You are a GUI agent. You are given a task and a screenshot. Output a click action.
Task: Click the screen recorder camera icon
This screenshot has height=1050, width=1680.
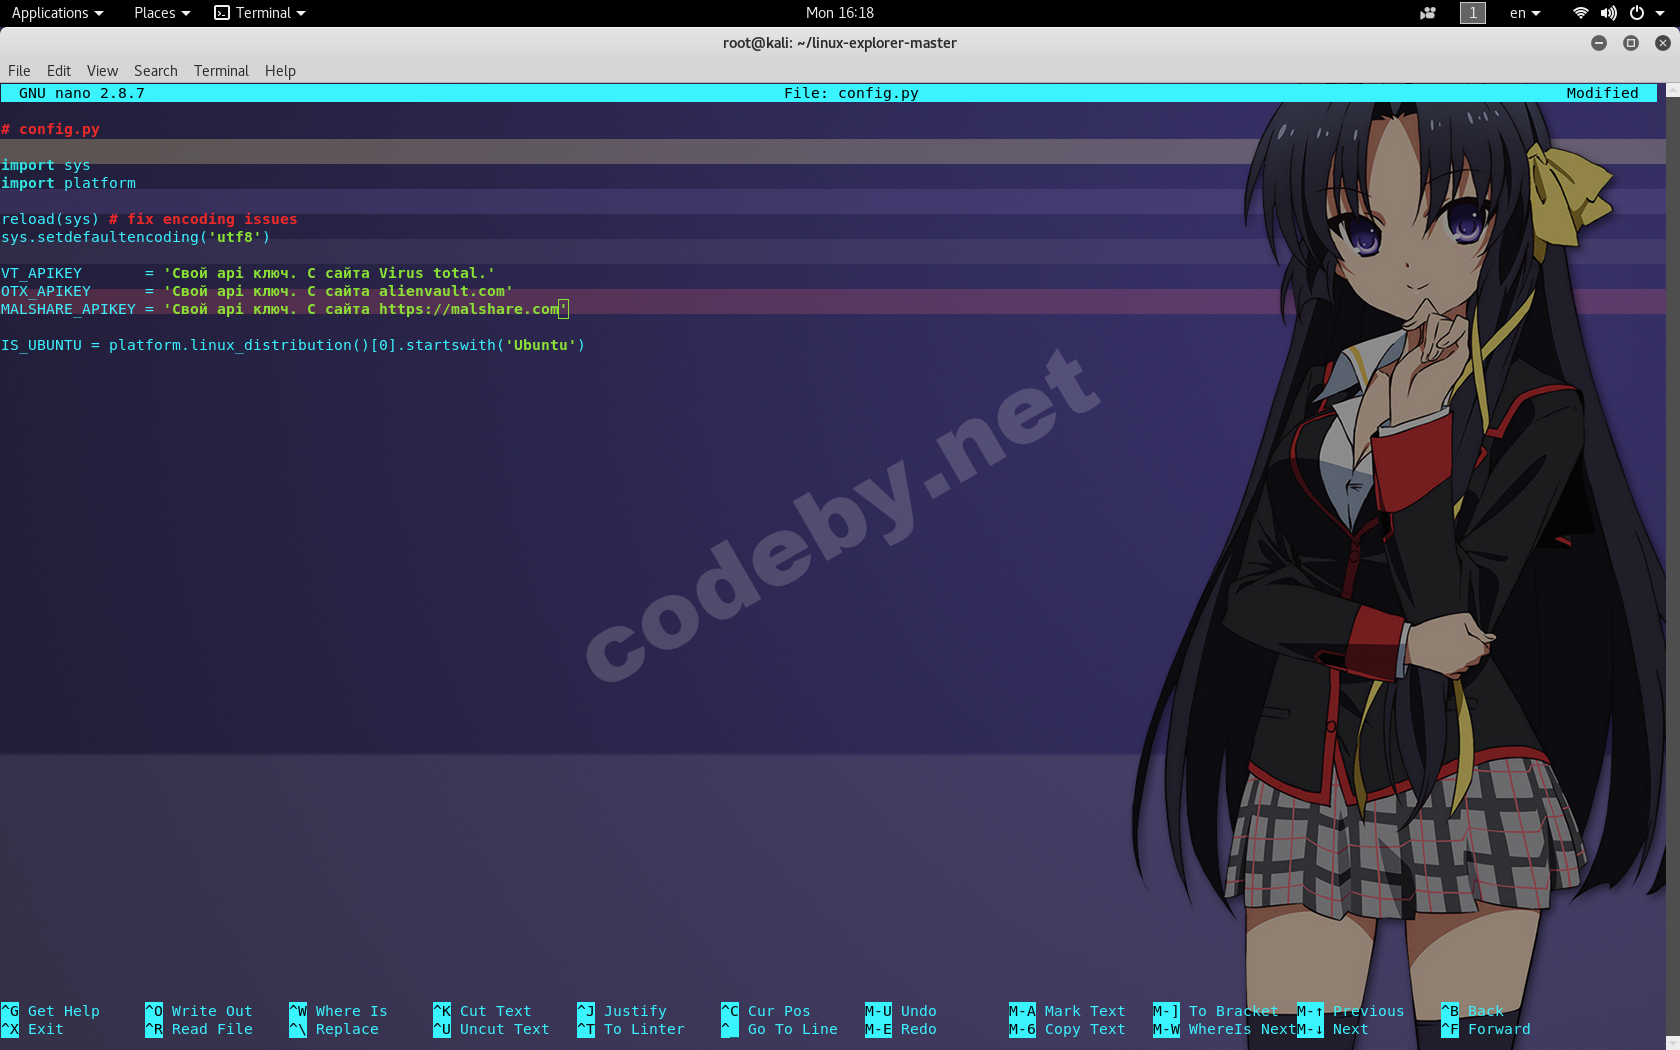pos(1428,13)
